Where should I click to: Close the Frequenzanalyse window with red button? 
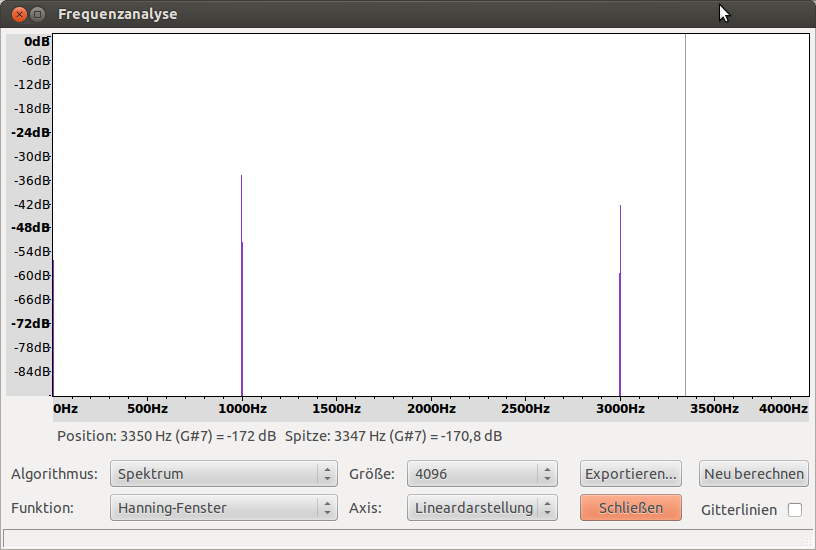(19, 14)
